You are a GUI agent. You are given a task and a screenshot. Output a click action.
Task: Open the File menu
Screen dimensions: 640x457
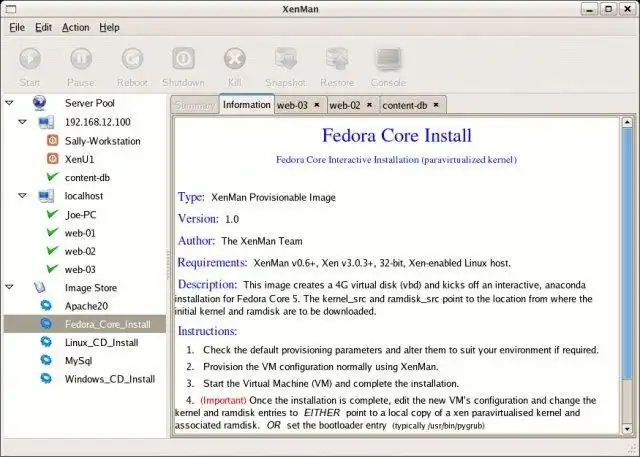(x=17, y=27)
